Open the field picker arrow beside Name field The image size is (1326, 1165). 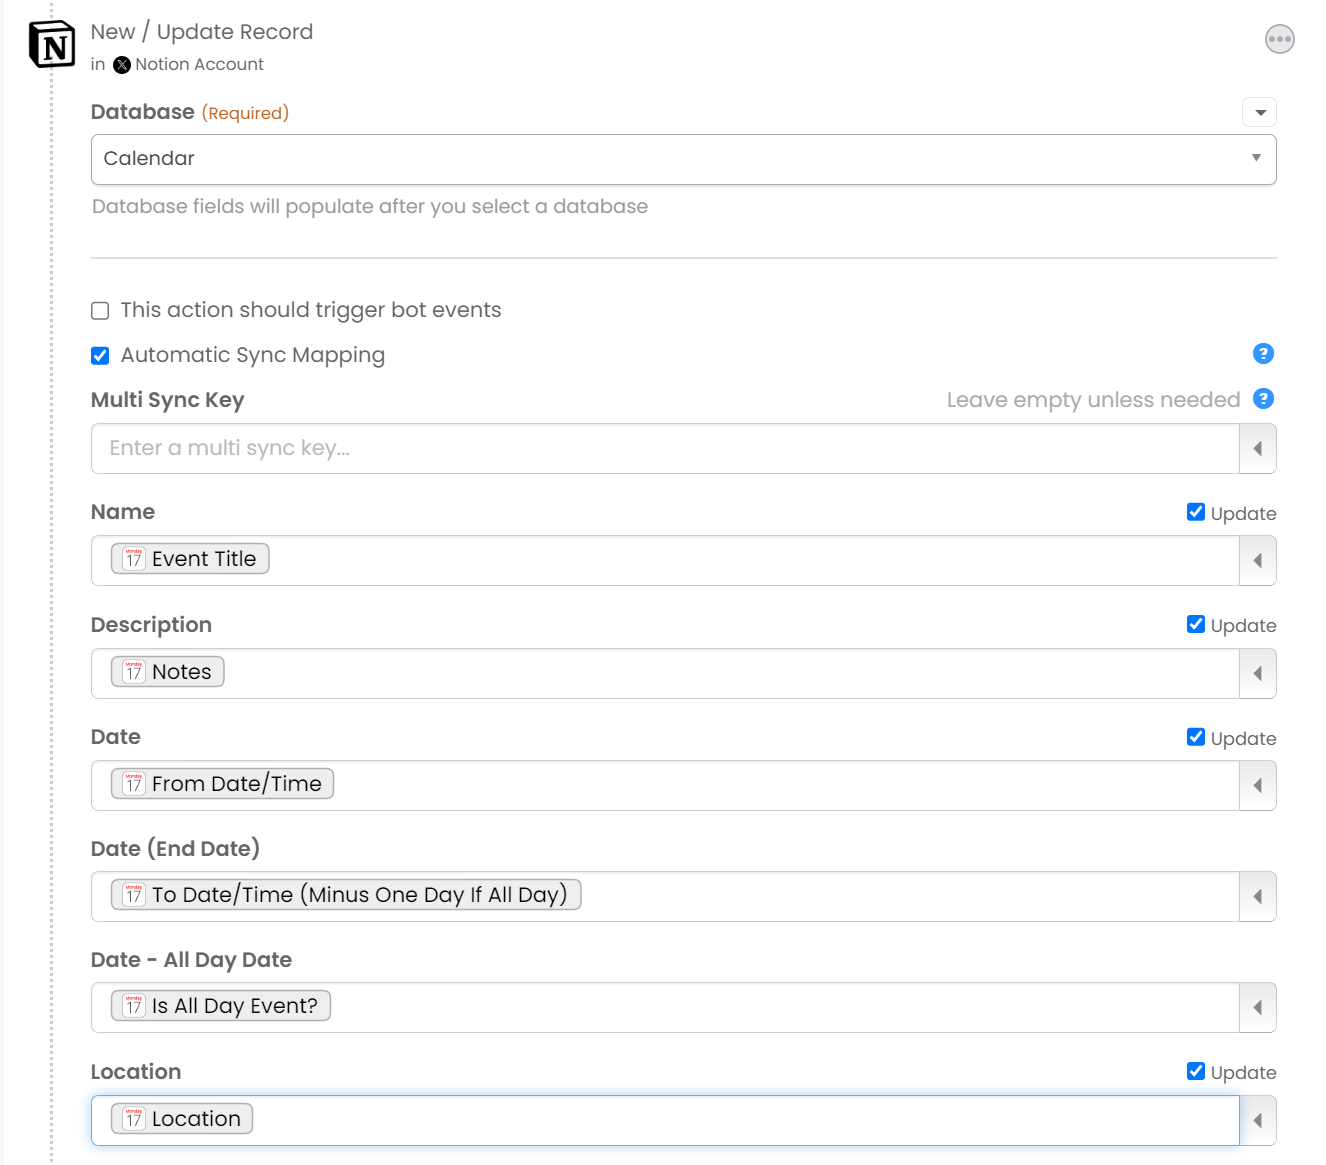pyautogui.click(x=1257, y=560)
